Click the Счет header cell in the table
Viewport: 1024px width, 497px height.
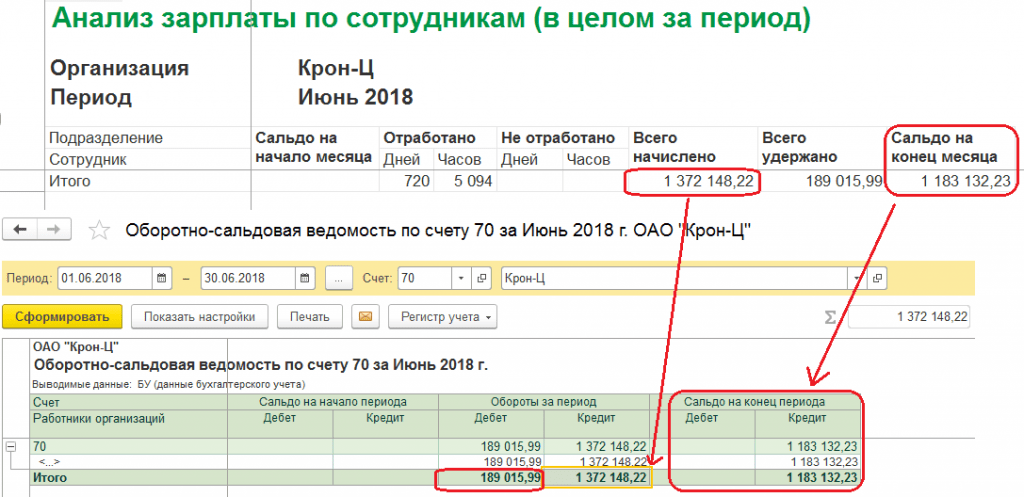(x=129, y=402)
